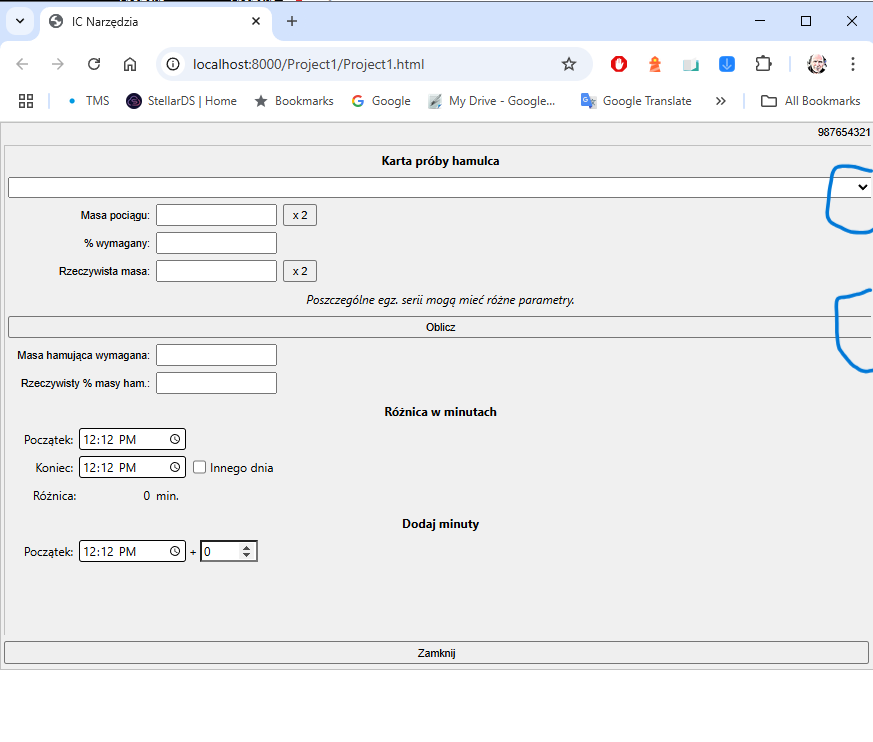The width and height of the screenshot is (873, 742).
Task: Click the browser back arrow
Action: [22, 64]
